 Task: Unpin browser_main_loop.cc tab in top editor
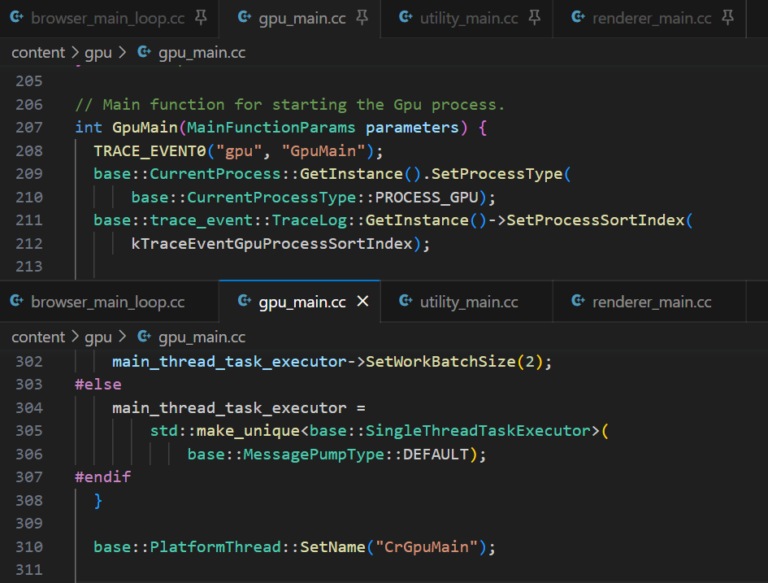(200, 17)
